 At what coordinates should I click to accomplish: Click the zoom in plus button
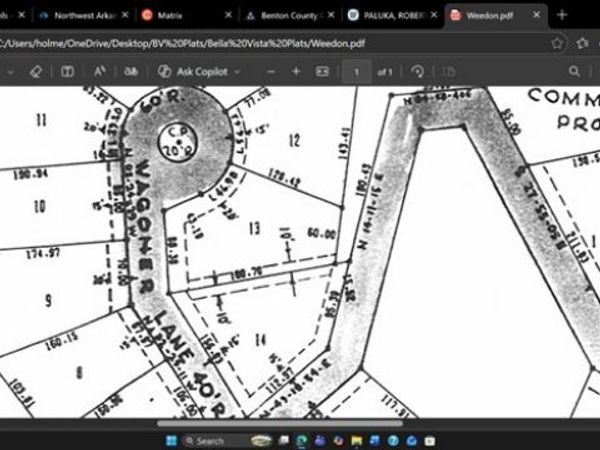[296, 72]
